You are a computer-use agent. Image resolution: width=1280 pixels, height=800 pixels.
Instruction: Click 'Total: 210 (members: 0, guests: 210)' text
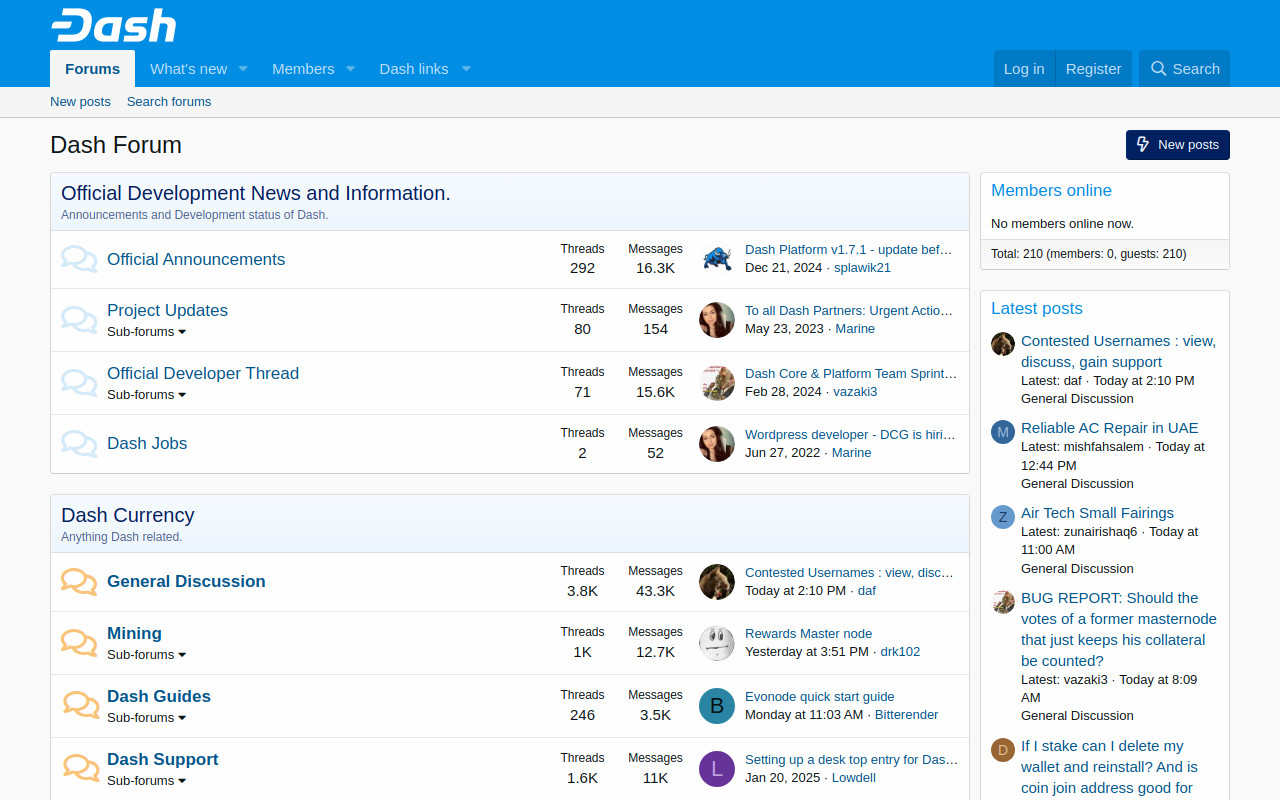point(1089,254)
